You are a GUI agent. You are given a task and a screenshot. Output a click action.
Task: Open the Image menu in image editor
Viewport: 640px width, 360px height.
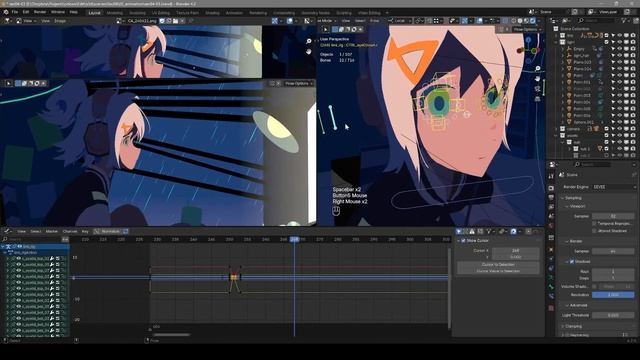60,21
